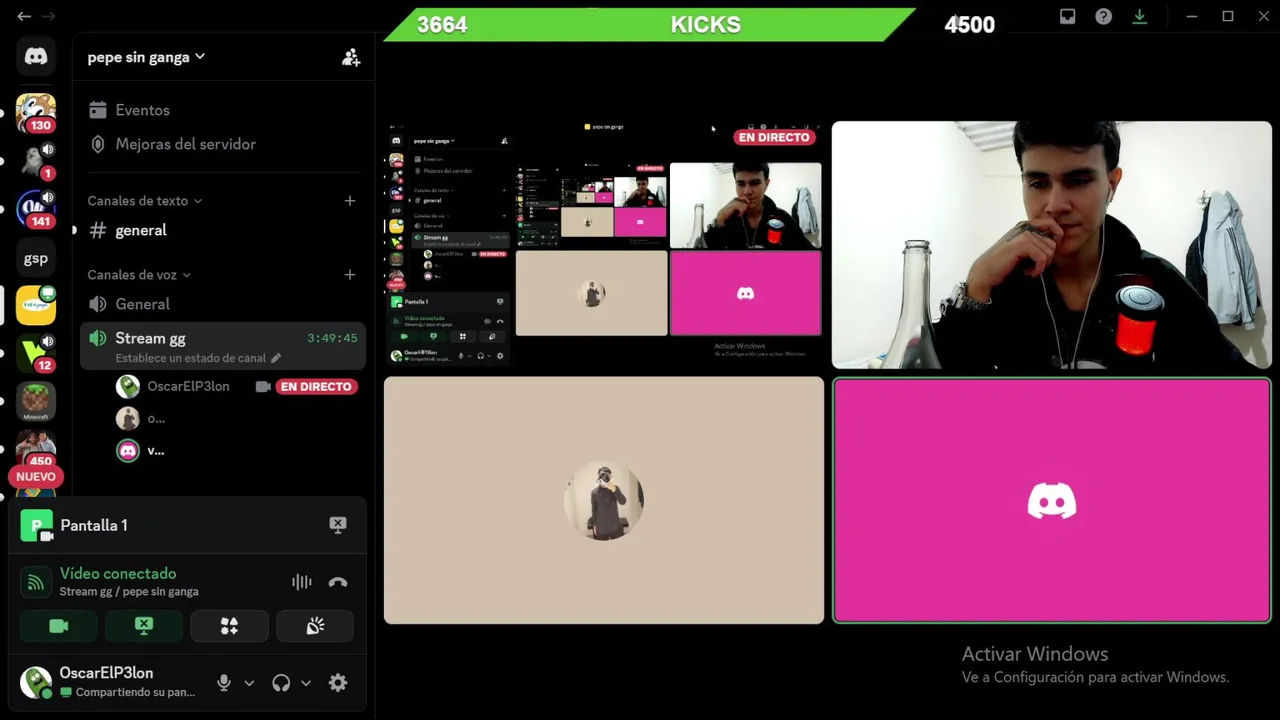Screen dimensions: 1280x720
Task: Focus the pink Discord avatar tile
Action: [1052, 500]
